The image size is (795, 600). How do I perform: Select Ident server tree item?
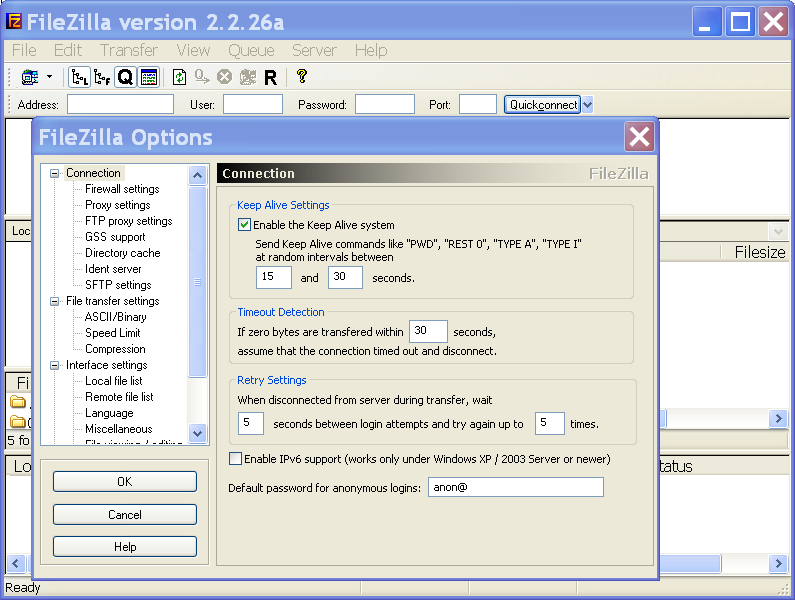tap(113, 269)
